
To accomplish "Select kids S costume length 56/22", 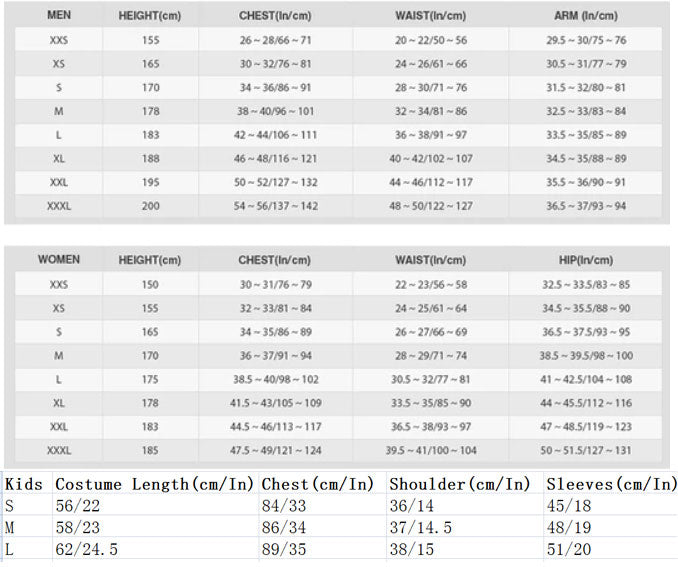I will (x=78, y=506).
